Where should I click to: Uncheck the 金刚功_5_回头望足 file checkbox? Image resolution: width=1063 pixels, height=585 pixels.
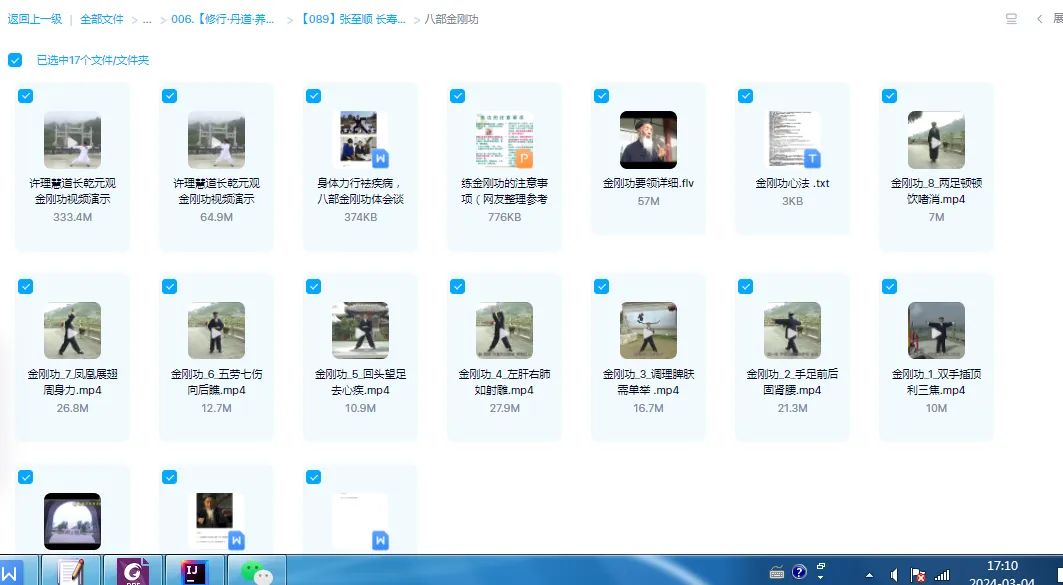(313, 287)
